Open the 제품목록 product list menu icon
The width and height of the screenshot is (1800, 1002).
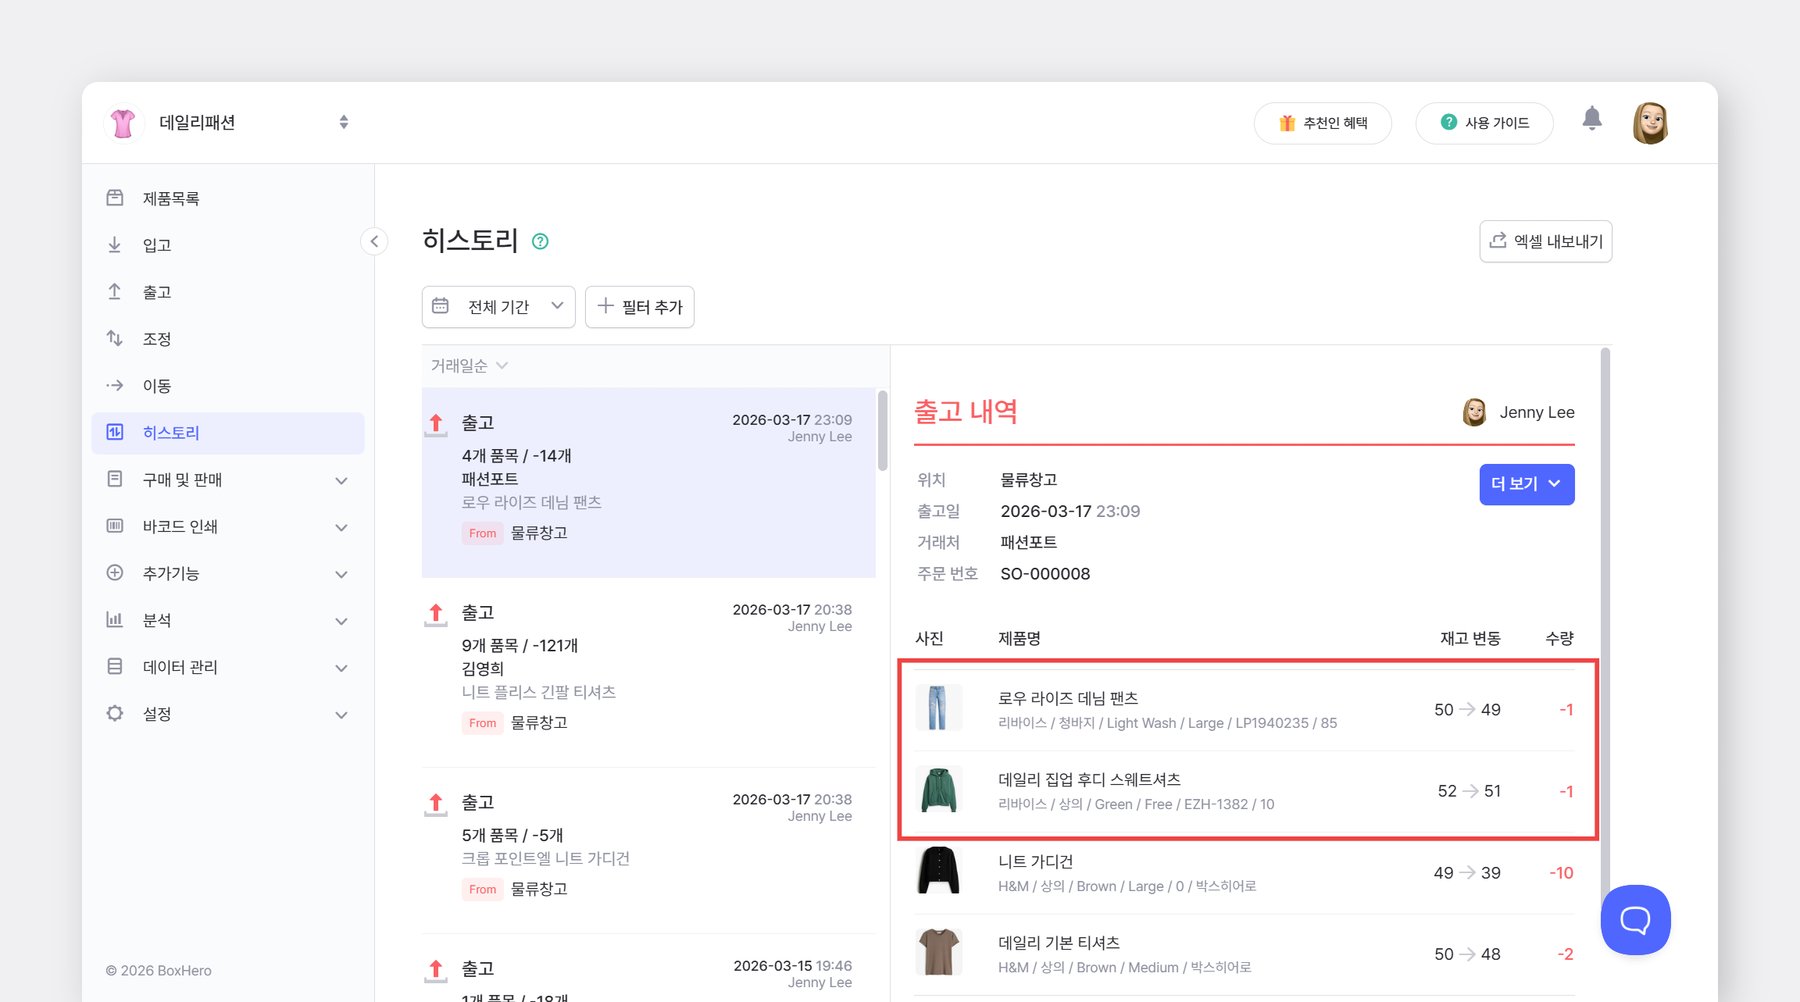(115, 197)
